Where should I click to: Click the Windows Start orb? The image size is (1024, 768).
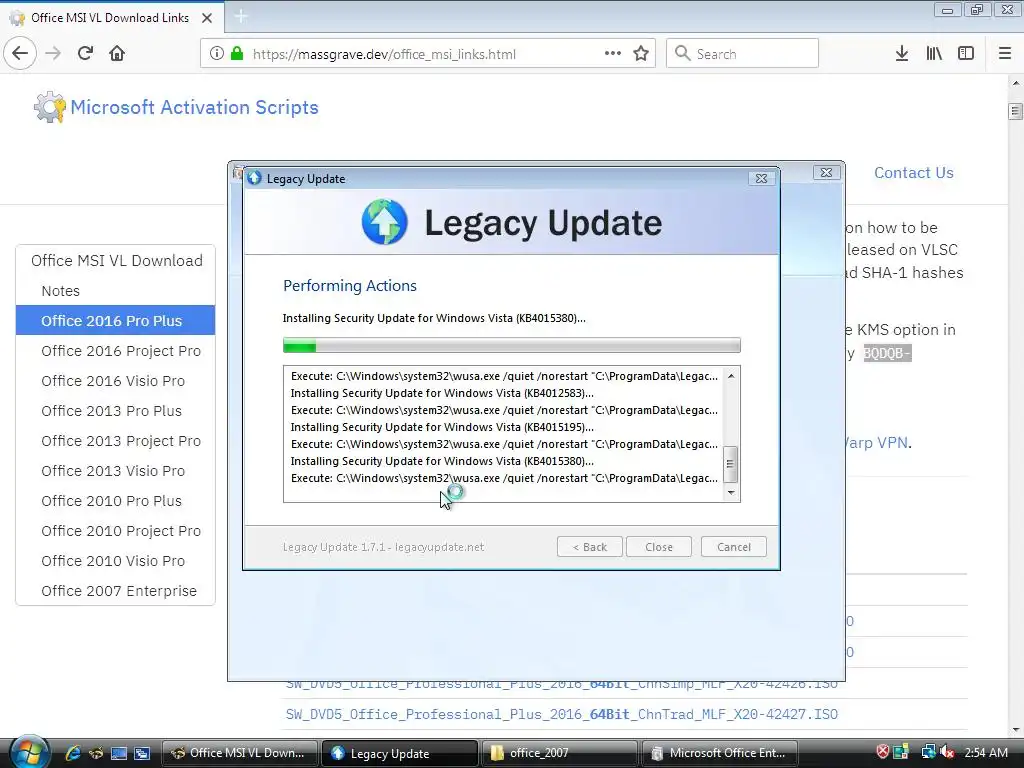click(28, 752)
